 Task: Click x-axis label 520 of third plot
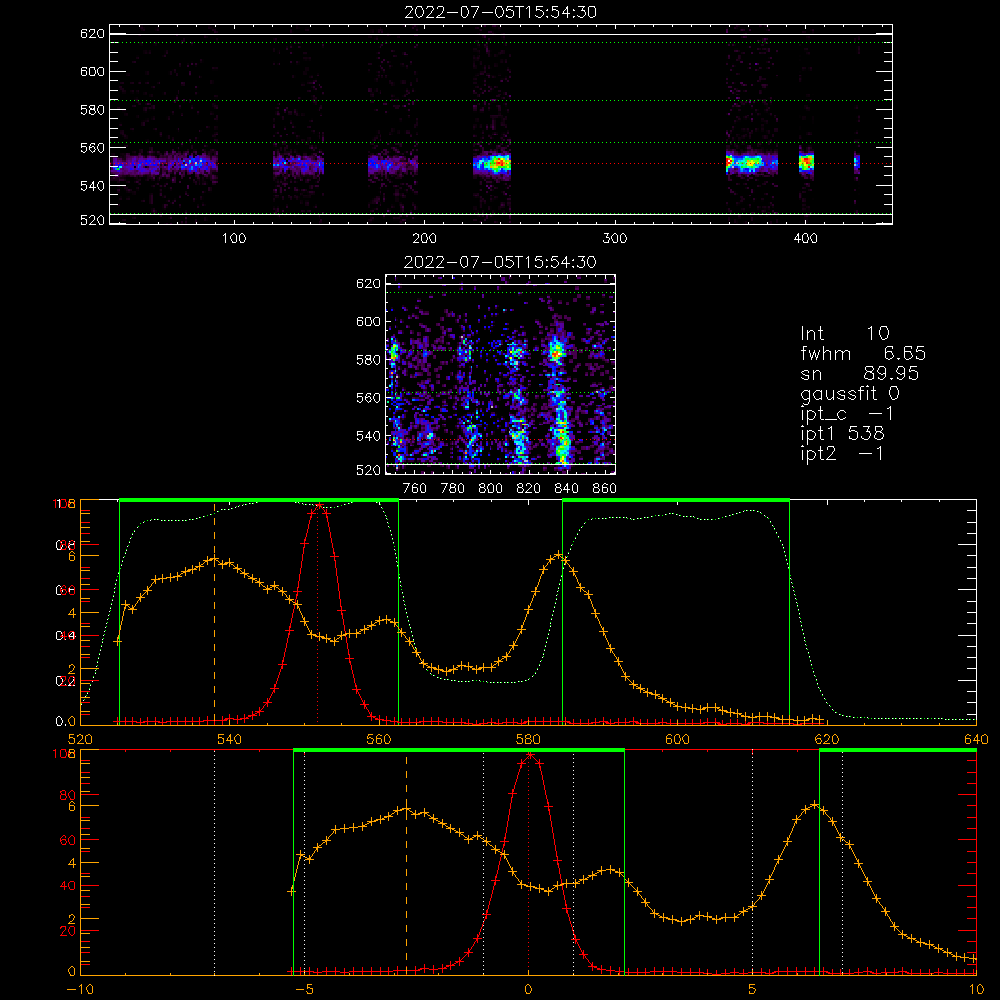pyautogui.click(x=80, y=739)
